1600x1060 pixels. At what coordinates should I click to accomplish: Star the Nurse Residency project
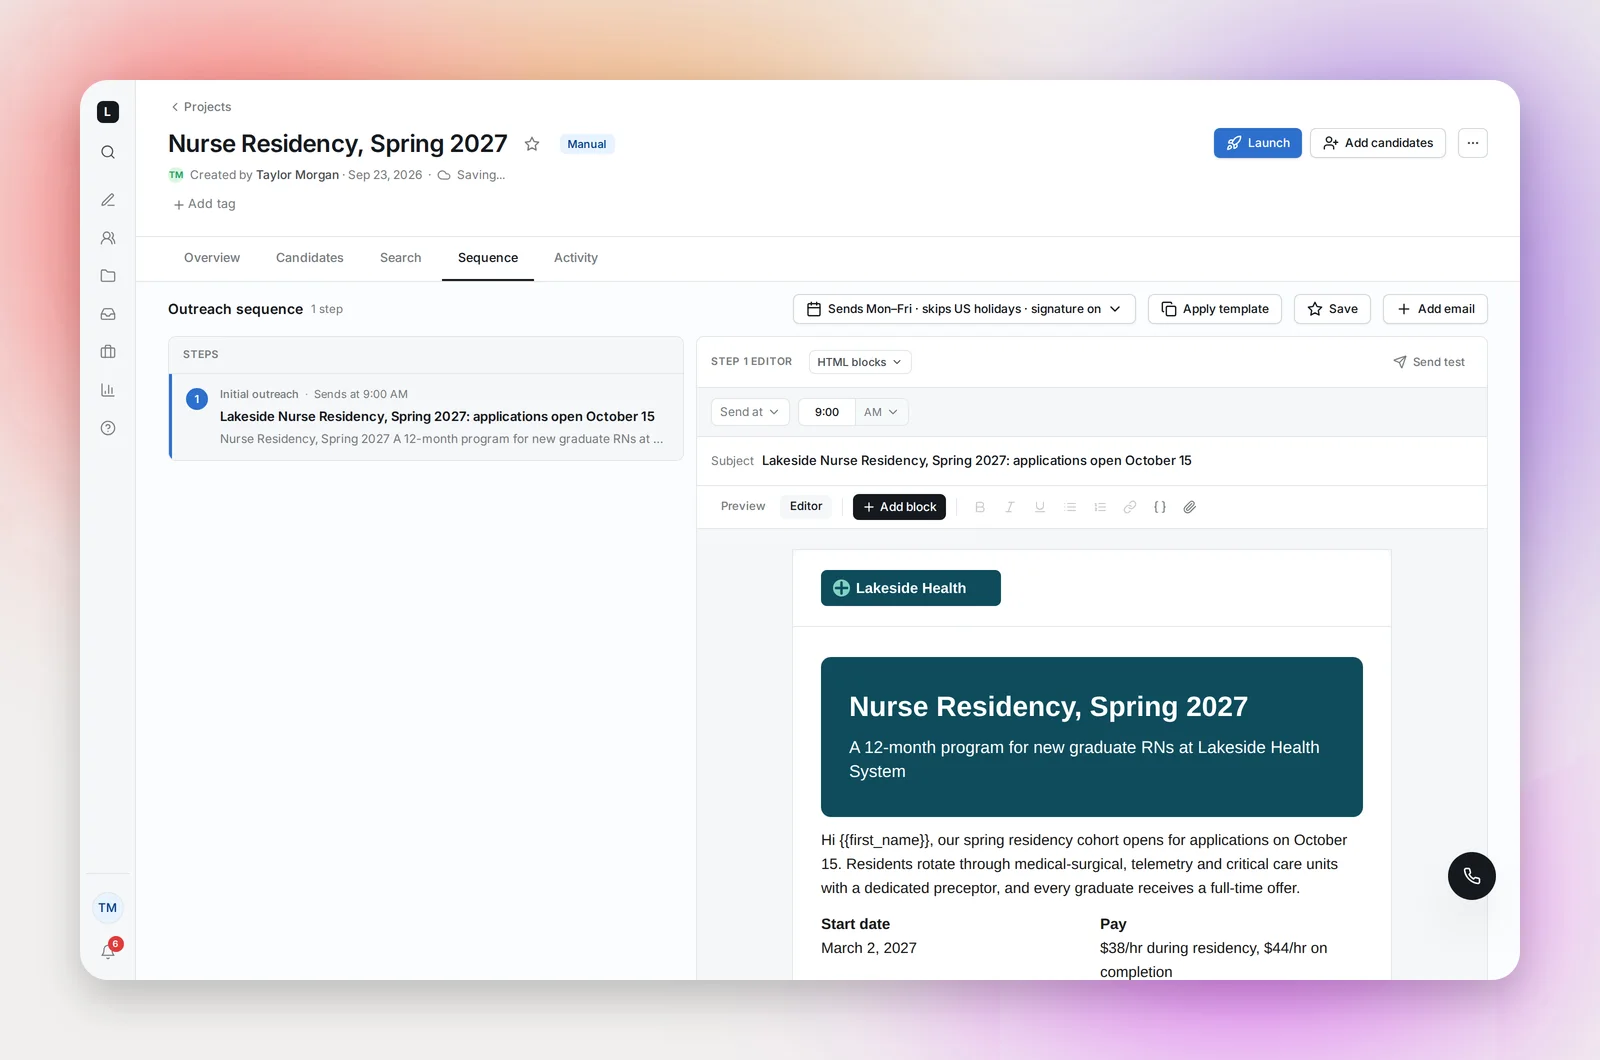[532, 144]
